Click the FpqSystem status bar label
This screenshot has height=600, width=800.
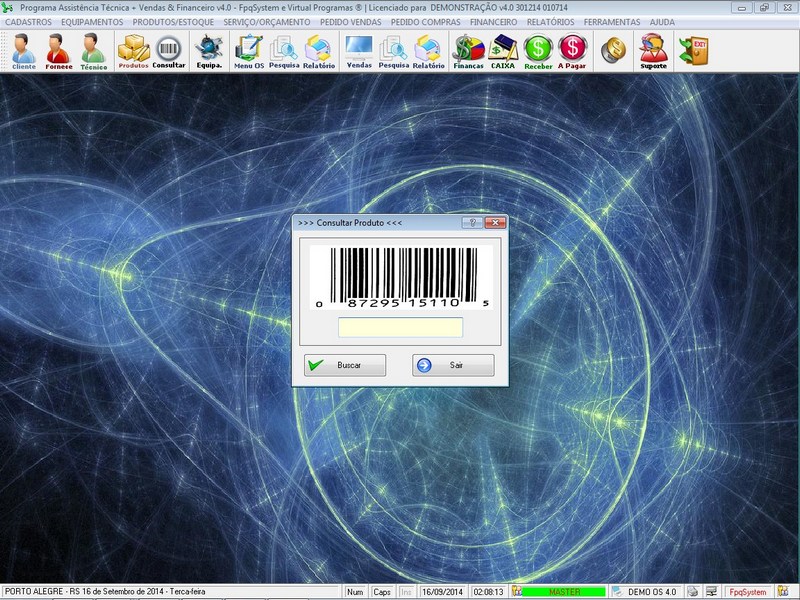748,592
